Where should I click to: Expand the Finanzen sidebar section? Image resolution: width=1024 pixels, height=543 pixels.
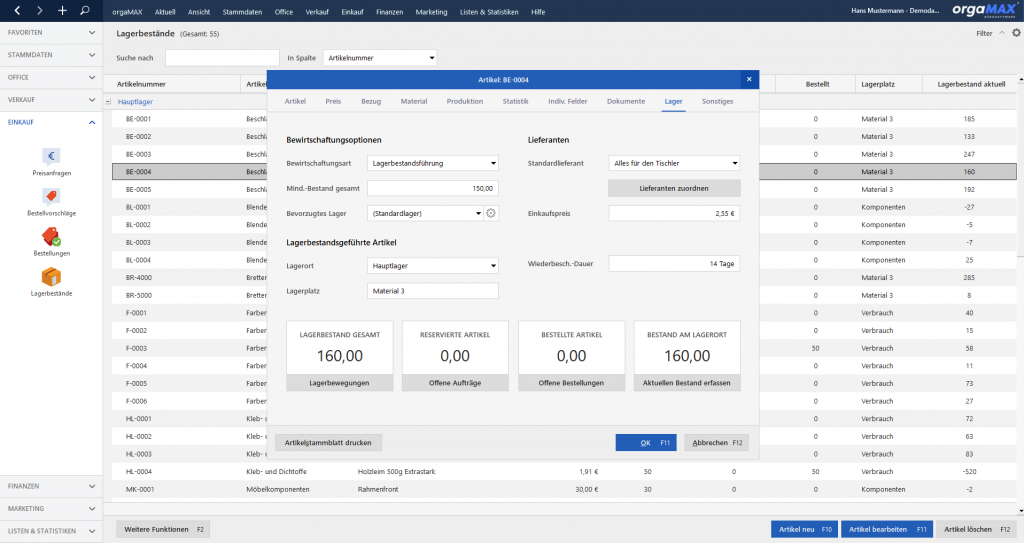[52, 486]
